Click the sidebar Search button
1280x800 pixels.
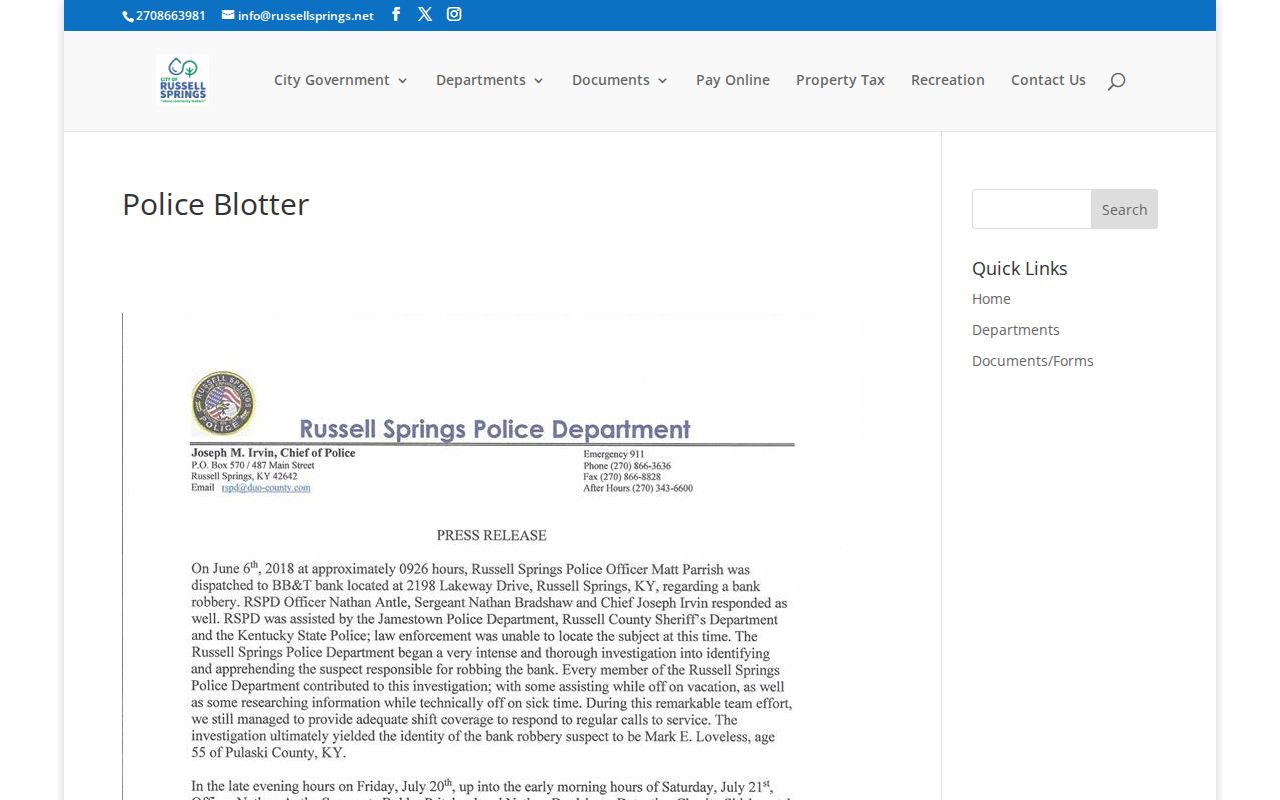pos(1124,209)
